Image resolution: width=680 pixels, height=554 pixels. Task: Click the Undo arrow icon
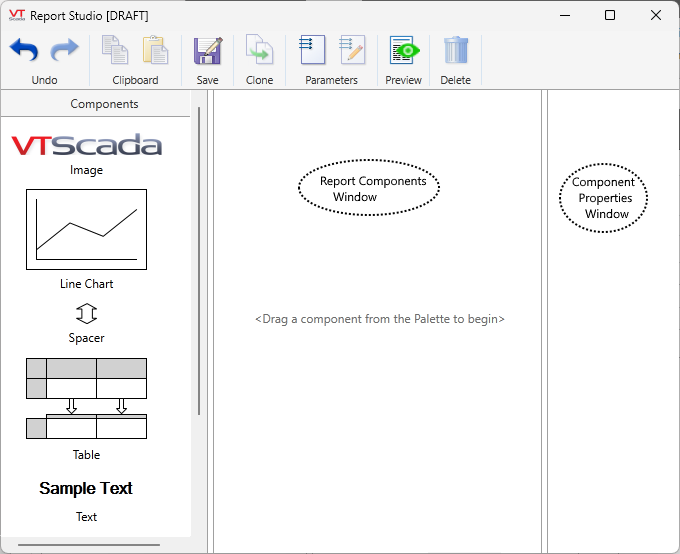(24, 50)
